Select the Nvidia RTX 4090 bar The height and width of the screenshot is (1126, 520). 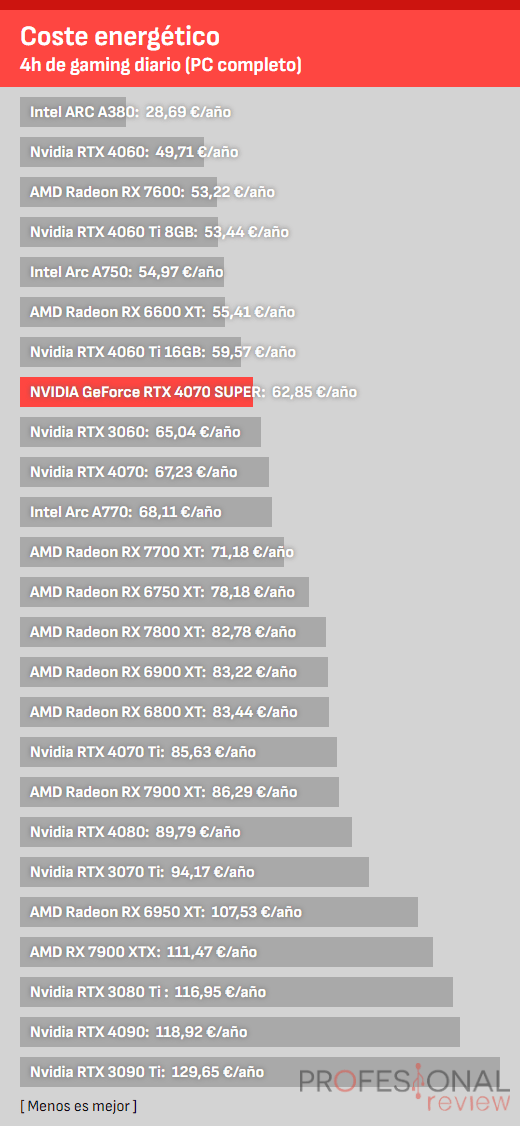pyautogui.click(x=240, y=1032)
